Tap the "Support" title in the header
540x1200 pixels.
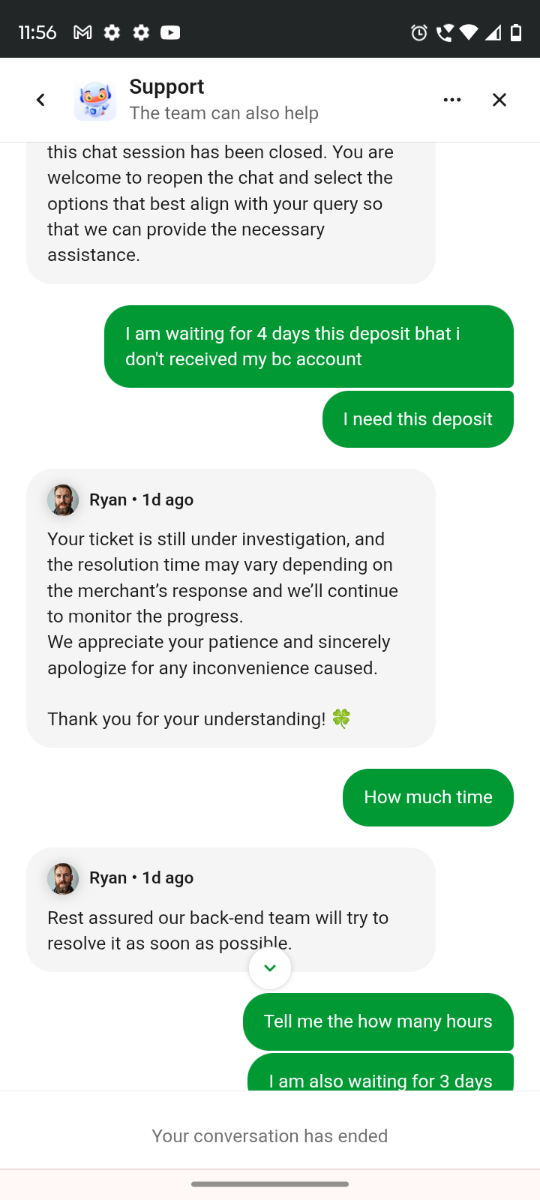point(167,87)
